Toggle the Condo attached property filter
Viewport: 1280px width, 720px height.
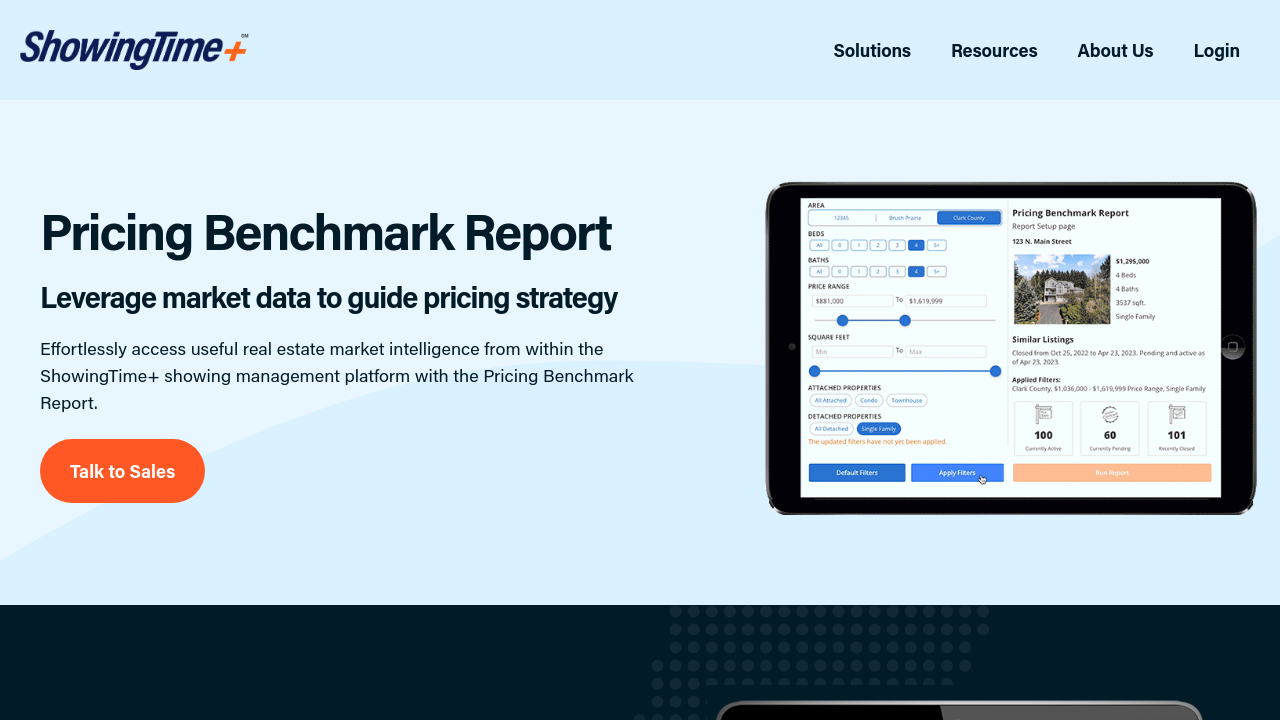tap(868, 400)
